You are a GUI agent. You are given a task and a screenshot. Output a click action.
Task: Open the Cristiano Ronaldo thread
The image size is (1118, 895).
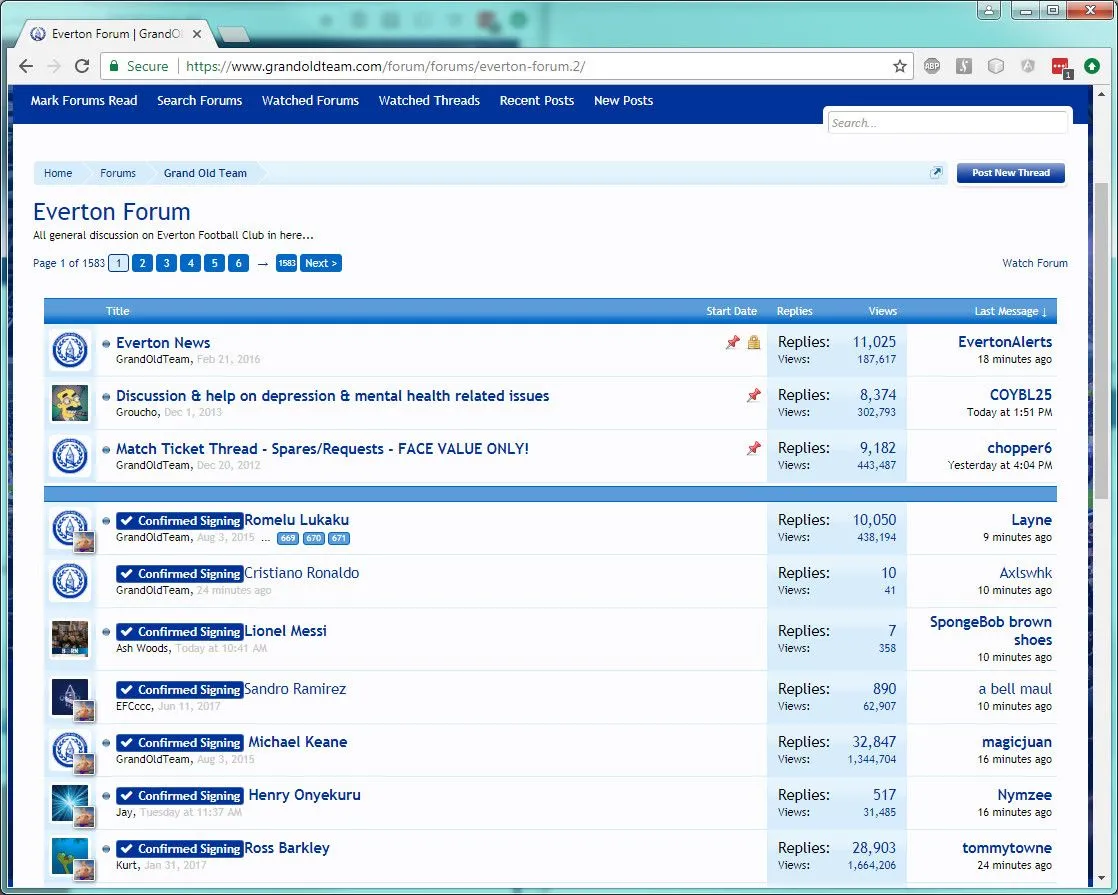pos(301,573)
